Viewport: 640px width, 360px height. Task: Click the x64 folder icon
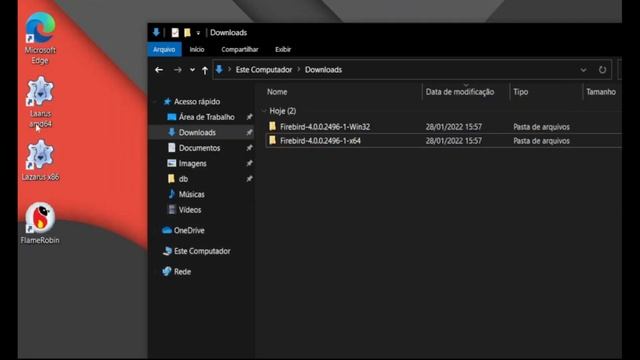click(273, 140)
